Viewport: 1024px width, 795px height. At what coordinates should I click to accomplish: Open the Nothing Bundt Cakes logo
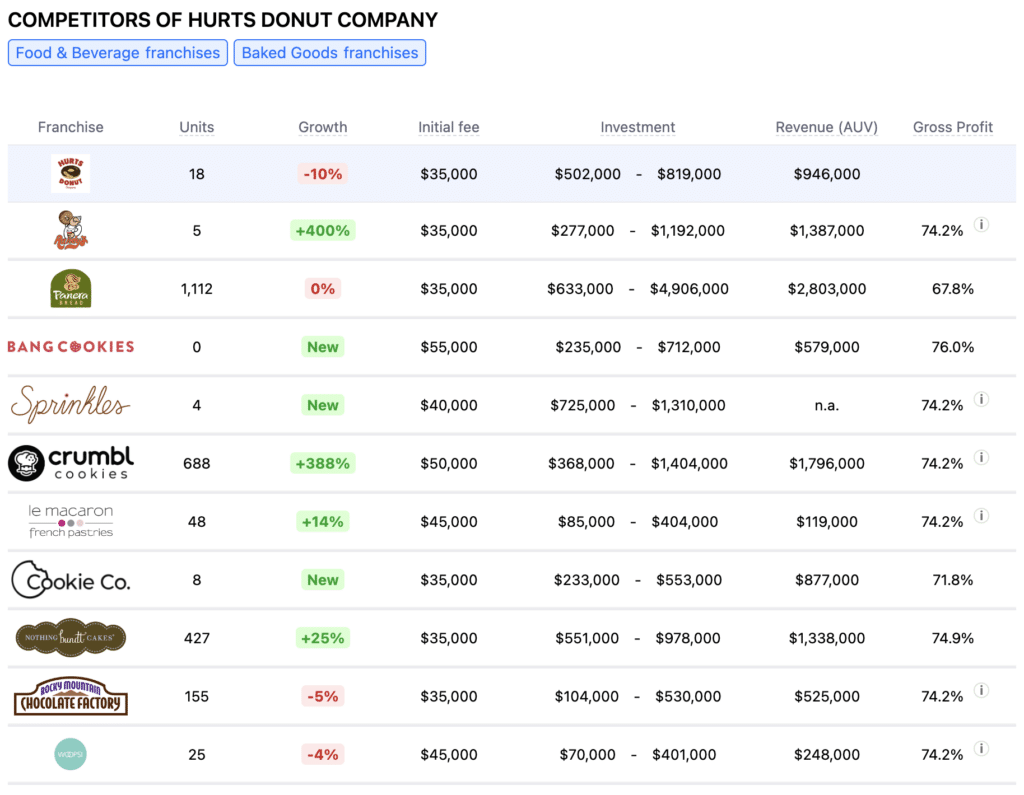pyautogui.click(x=71, y=638)
